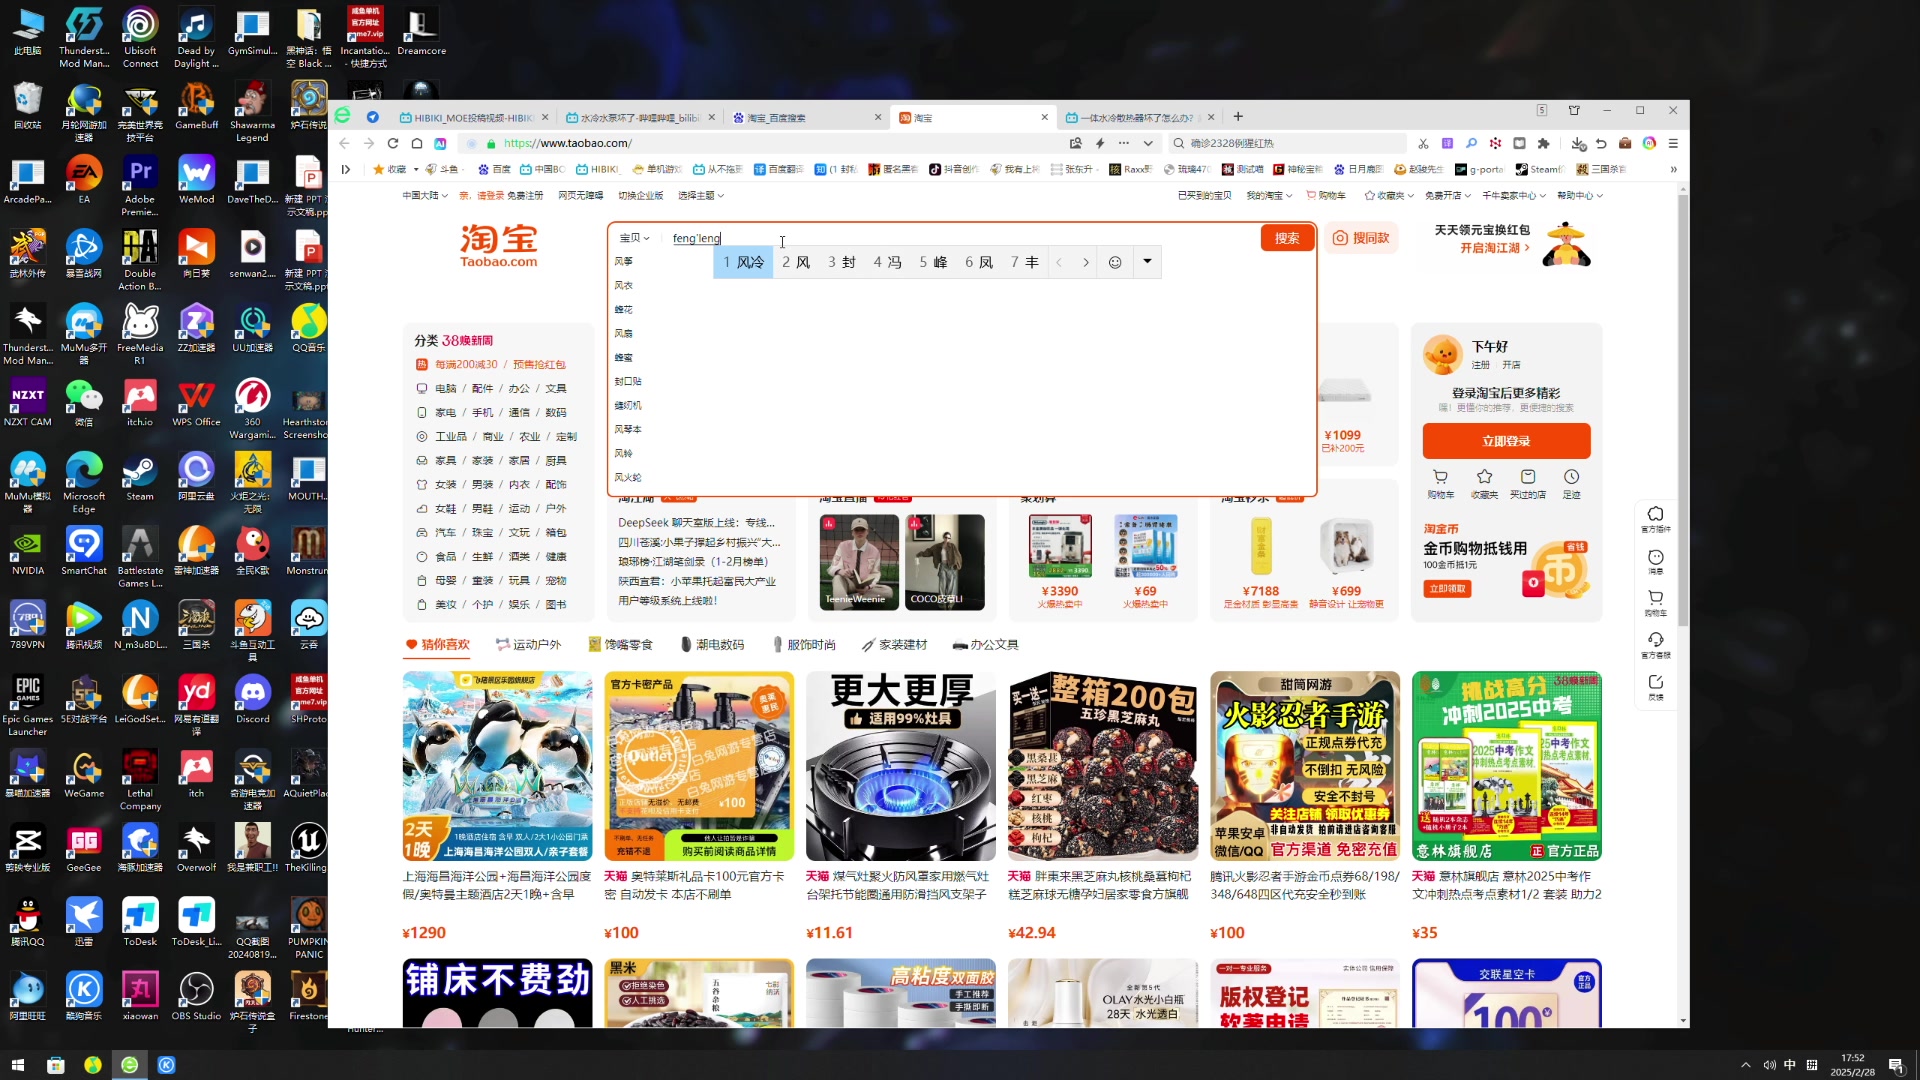
Task: Select the 风衣 search suggestion
Action: 623,285
